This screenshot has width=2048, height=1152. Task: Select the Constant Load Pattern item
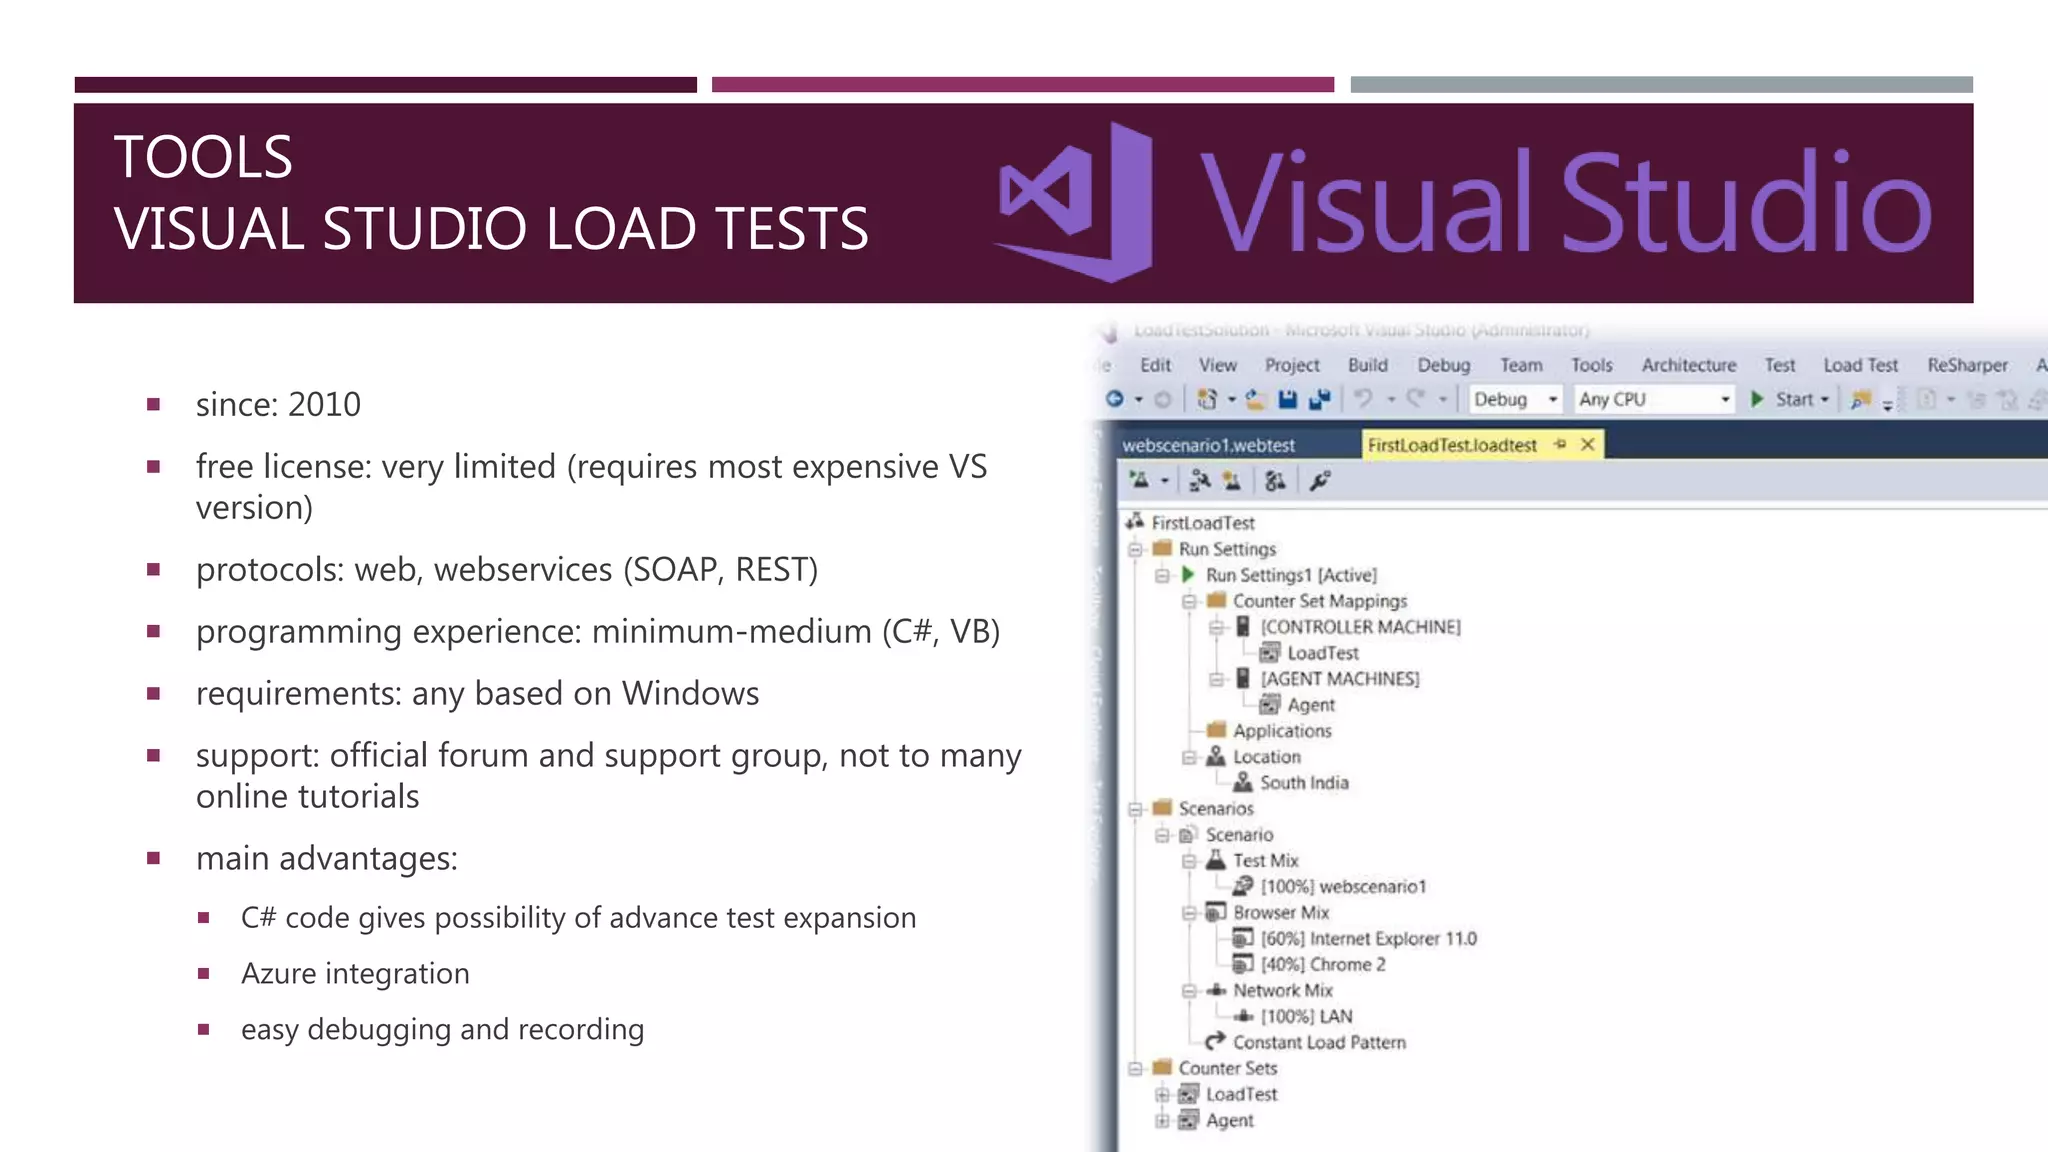tap(1319, 1043)
